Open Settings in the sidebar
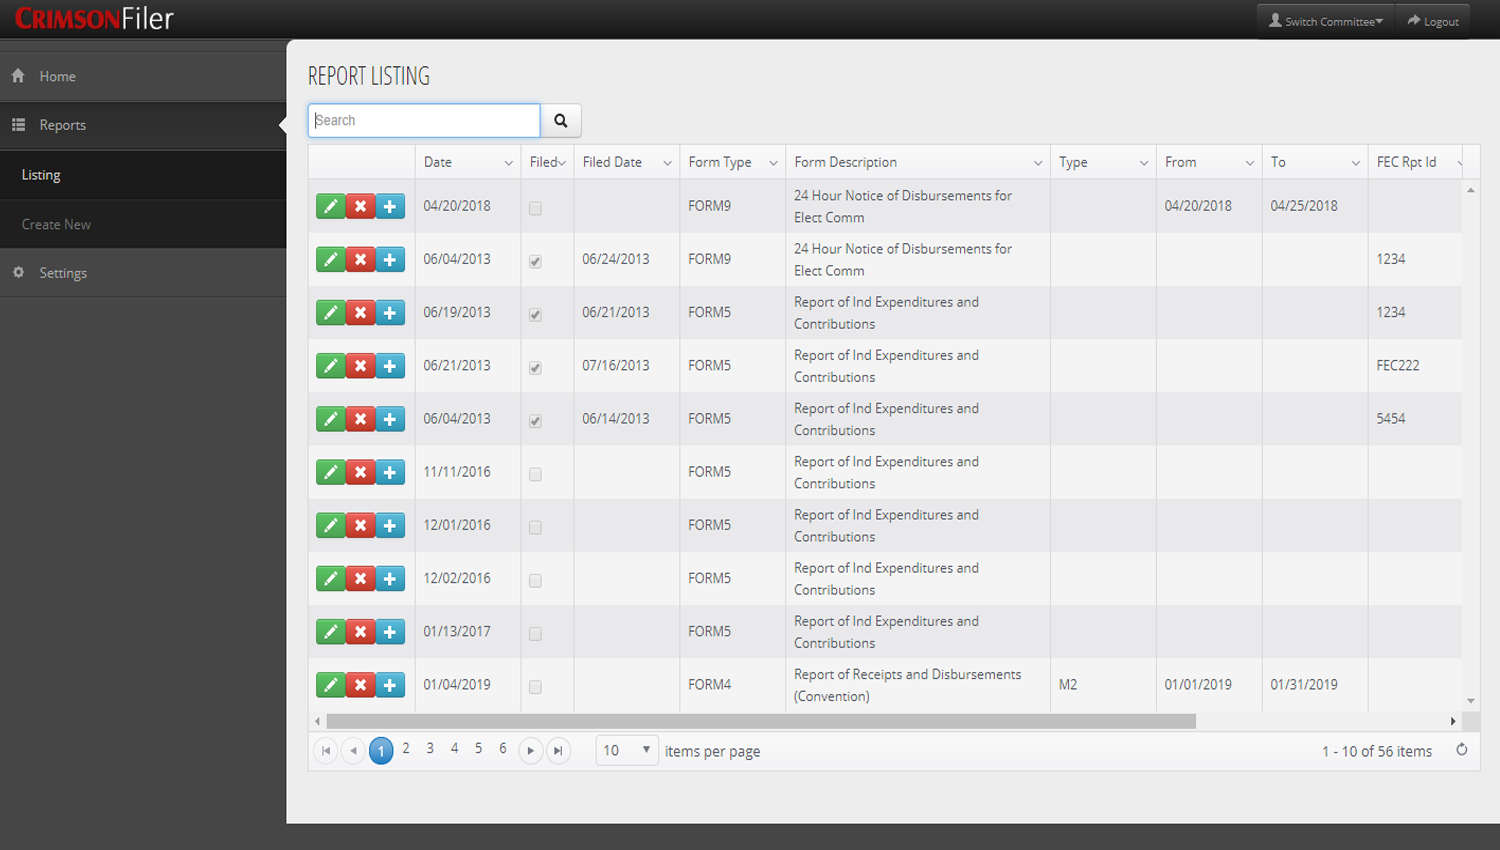Image resolution: width=1500 pixels, height=850 pixels. coord(143,273)
